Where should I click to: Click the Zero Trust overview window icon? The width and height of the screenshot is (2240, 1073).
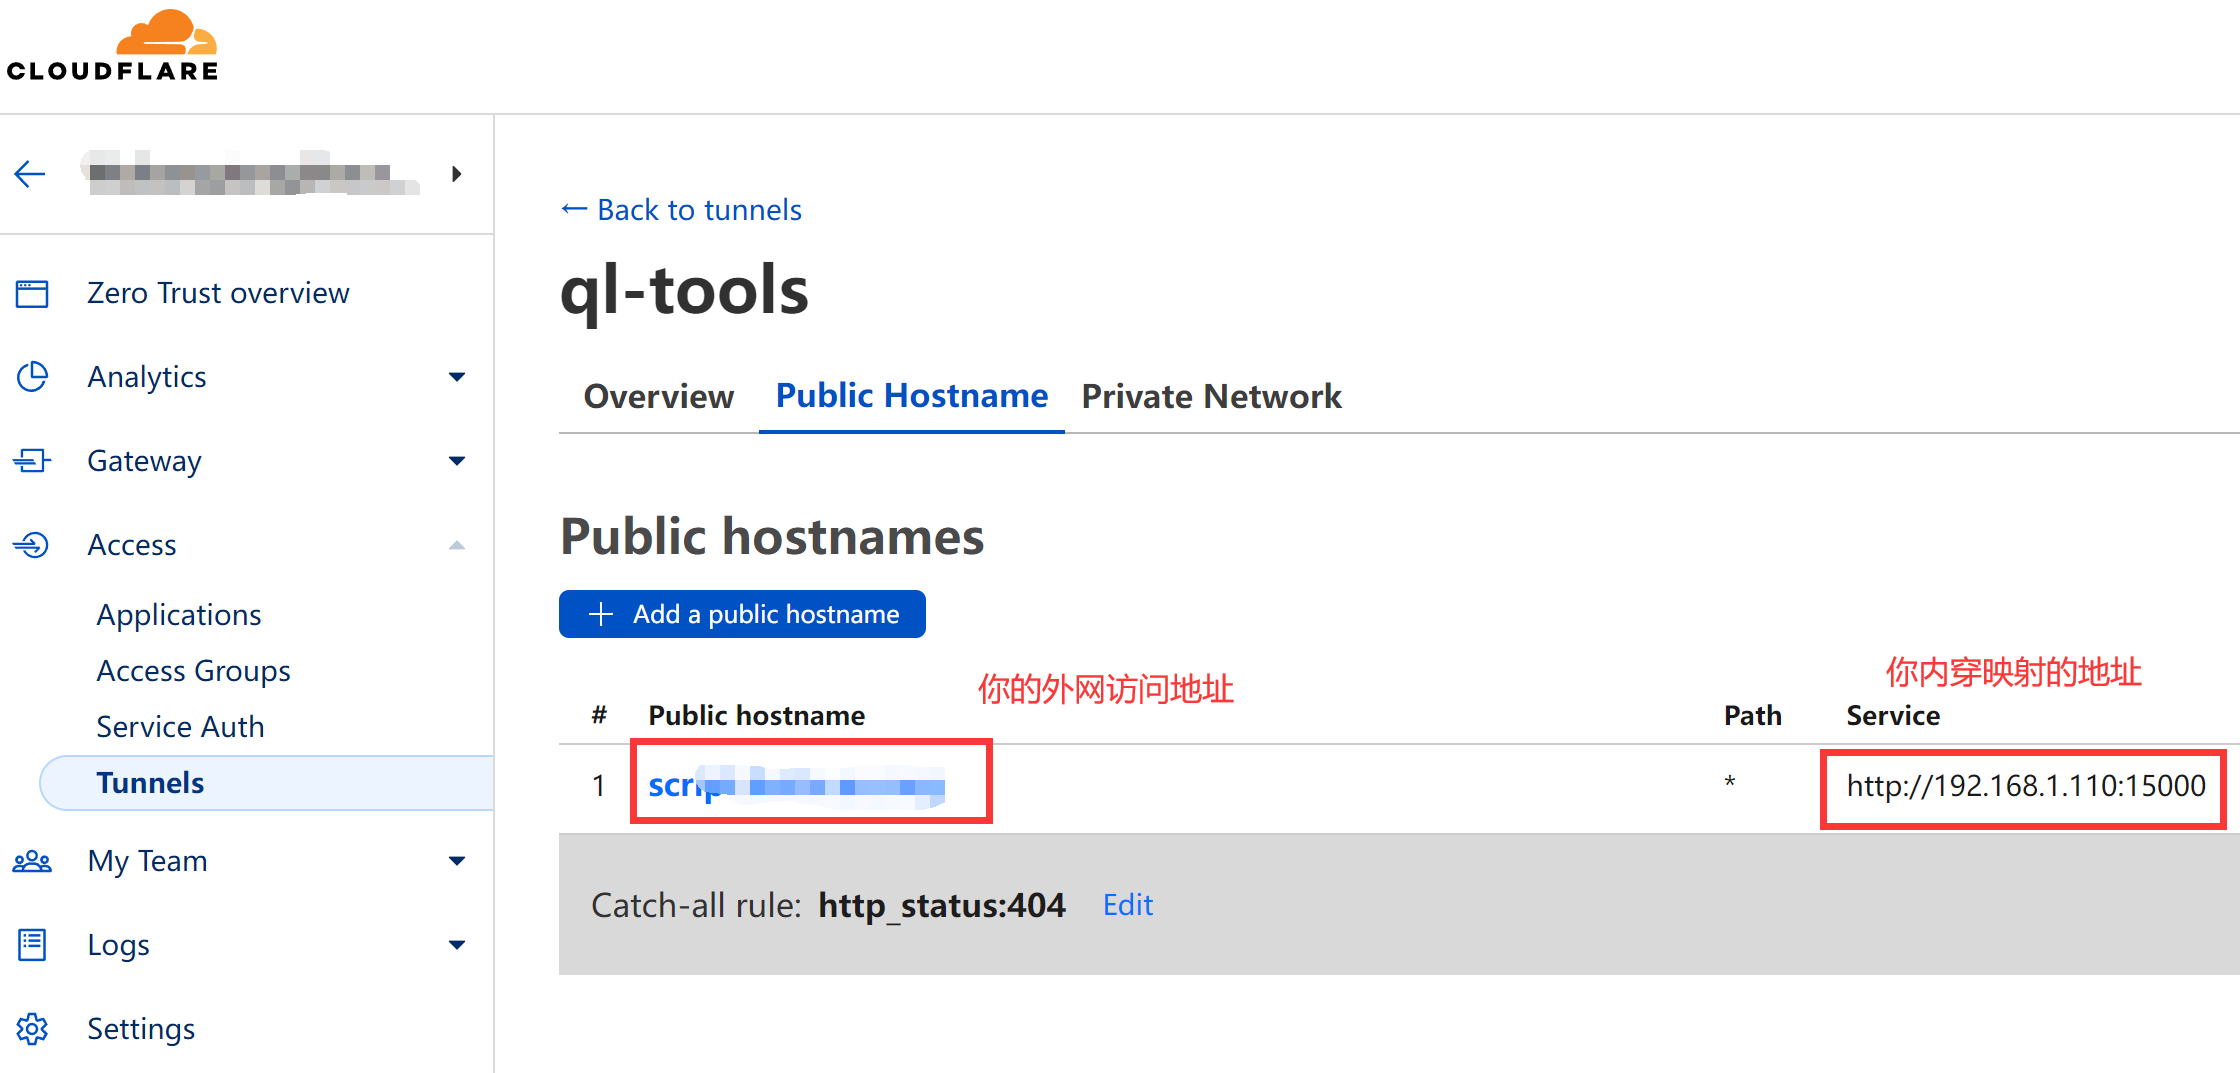coord(32,294)
